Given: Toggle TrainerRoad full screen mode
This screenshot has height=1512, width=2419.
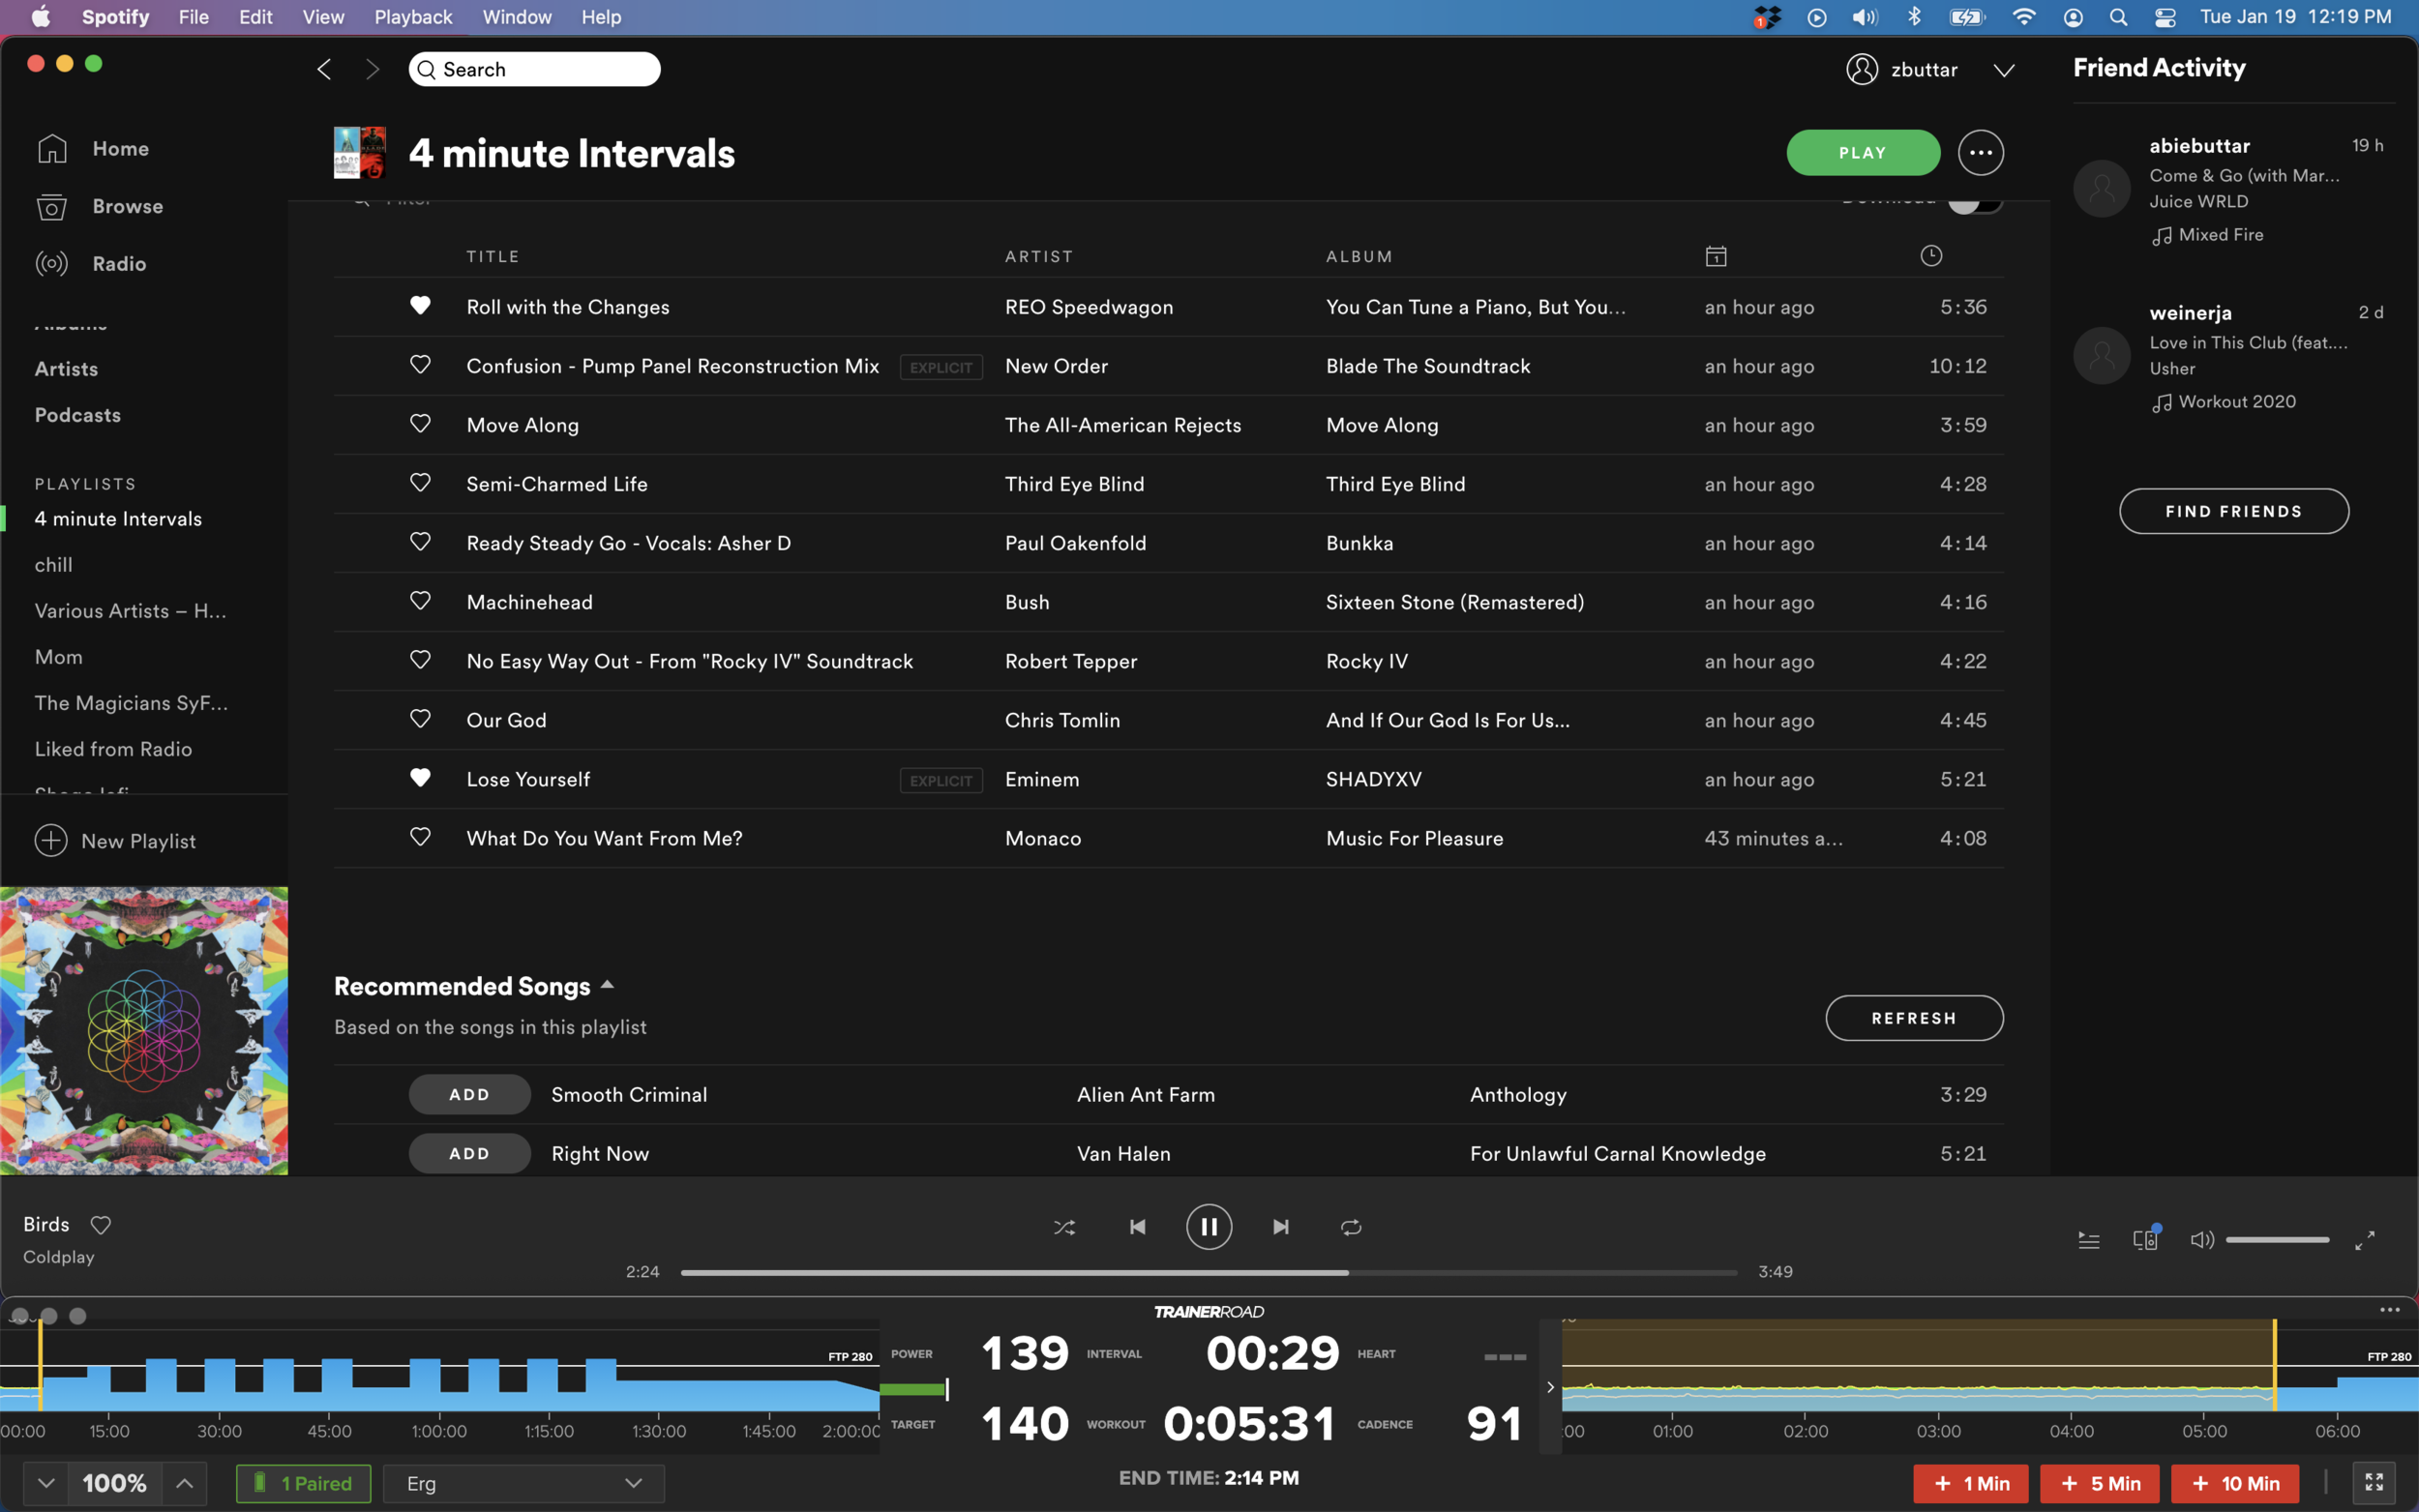Looking at the screenshot, I should (2374, 1482).
